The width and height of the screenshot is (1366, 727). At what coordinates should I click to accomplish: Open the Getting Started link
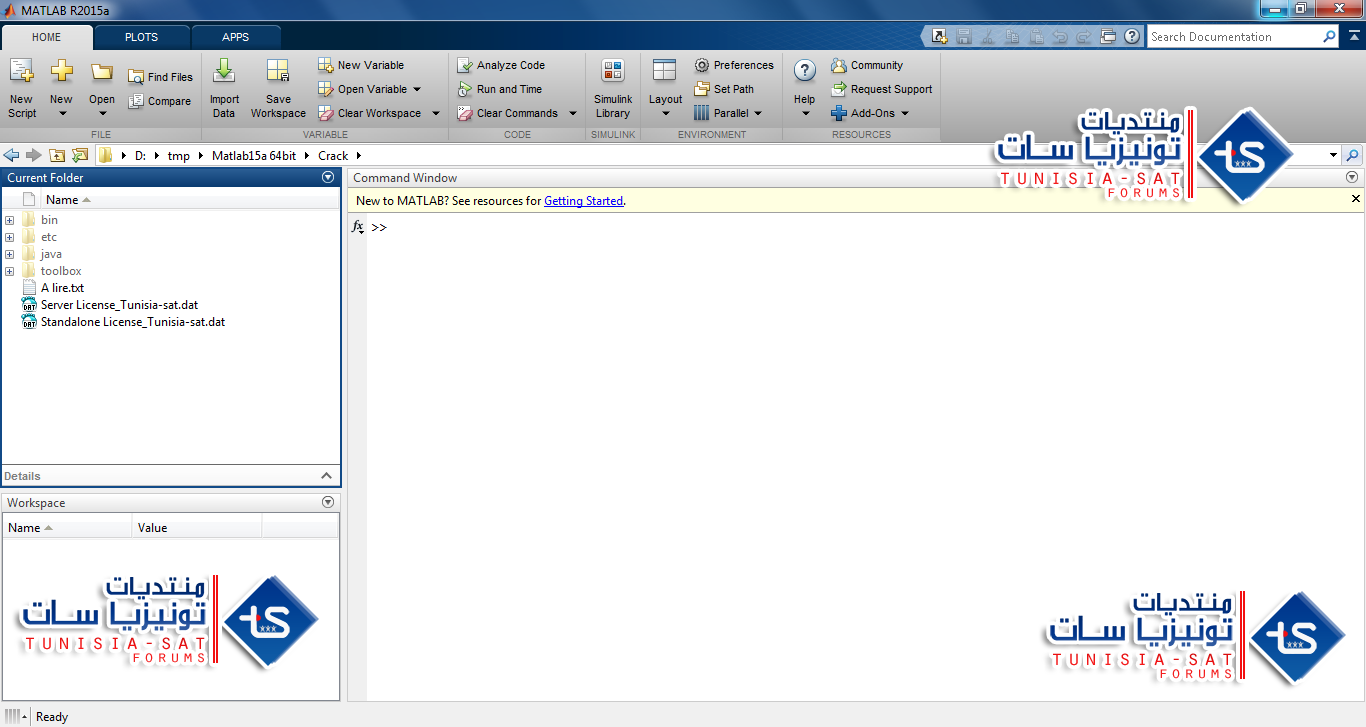[x=583, y=201]
